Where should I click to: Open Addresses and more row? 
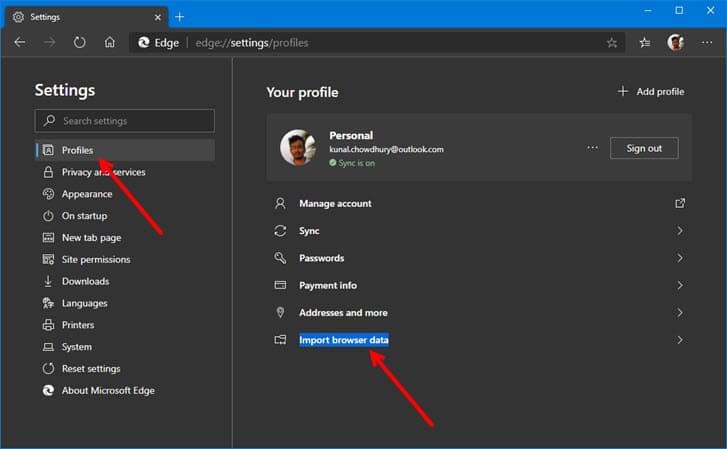pyautogui.click(x=479, y=313)
